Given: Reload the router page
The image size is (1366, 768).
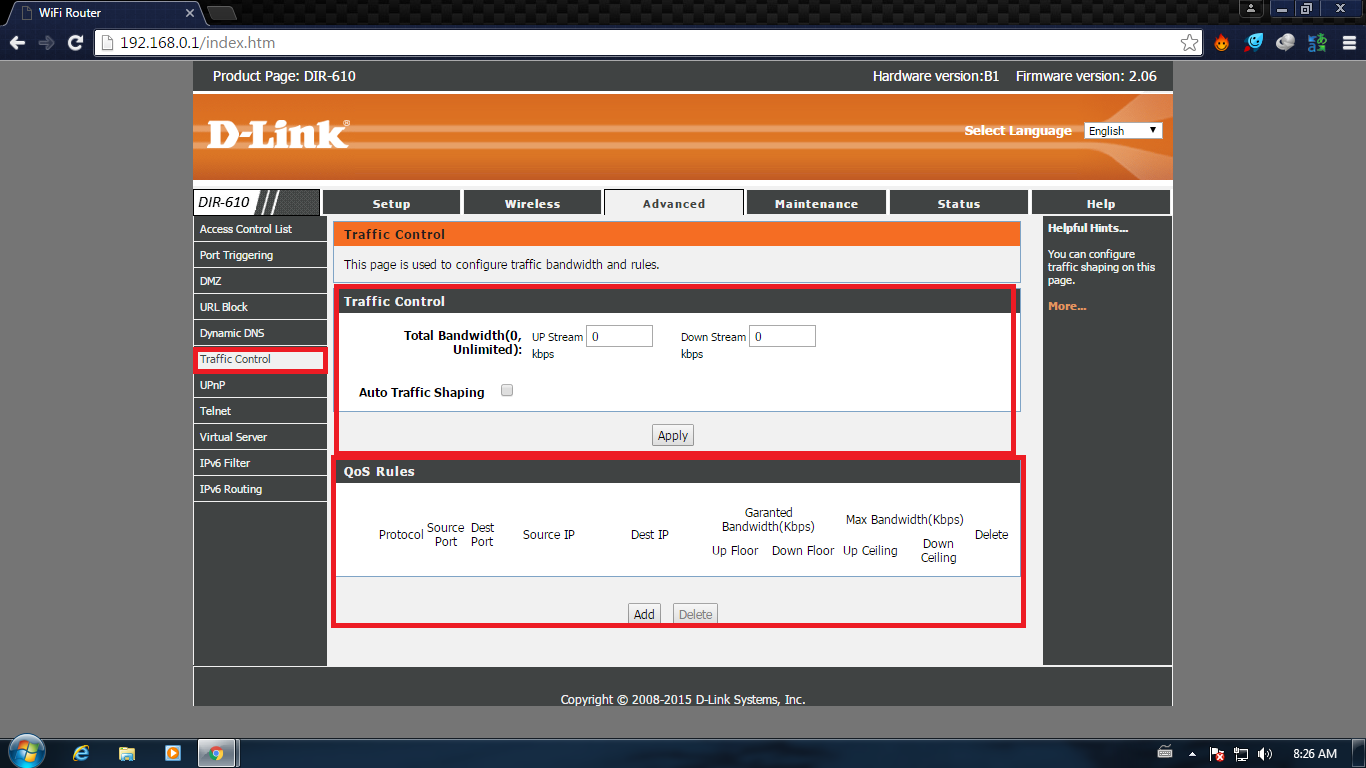Looking at the screenshot, I should [x=75, y=43].
